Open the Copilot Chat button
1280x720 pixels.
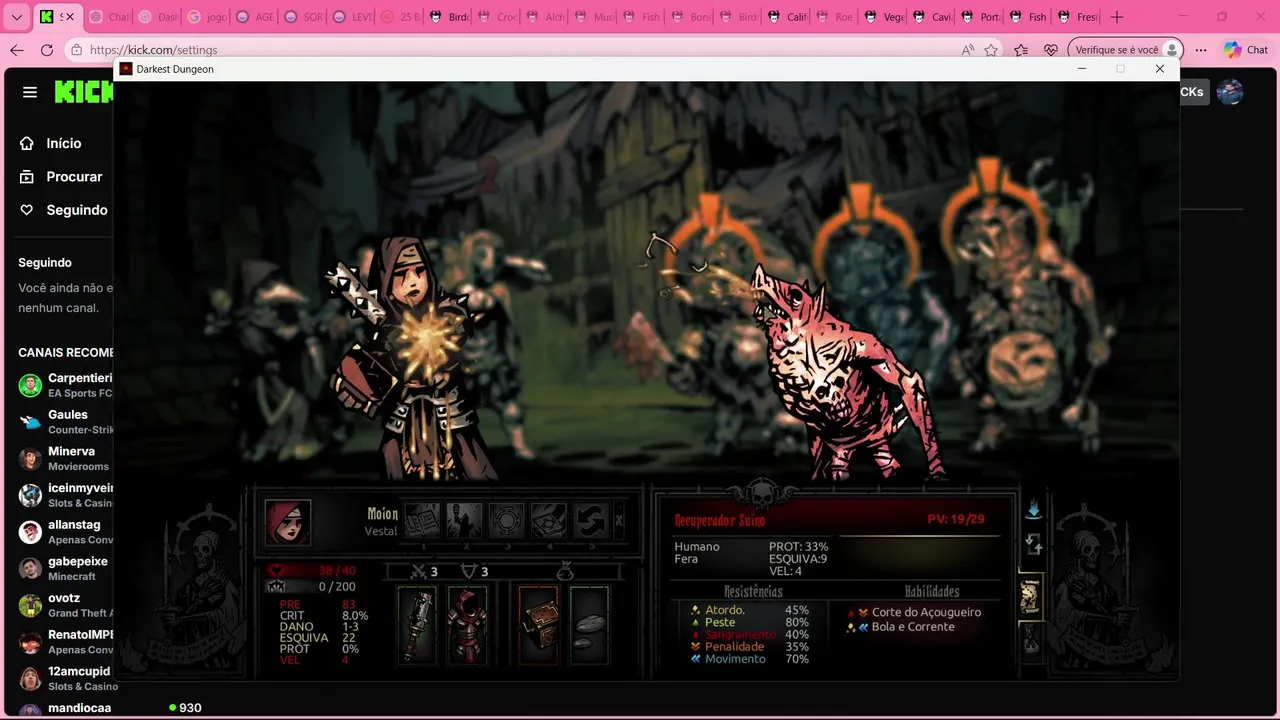tap(1245, 50)
